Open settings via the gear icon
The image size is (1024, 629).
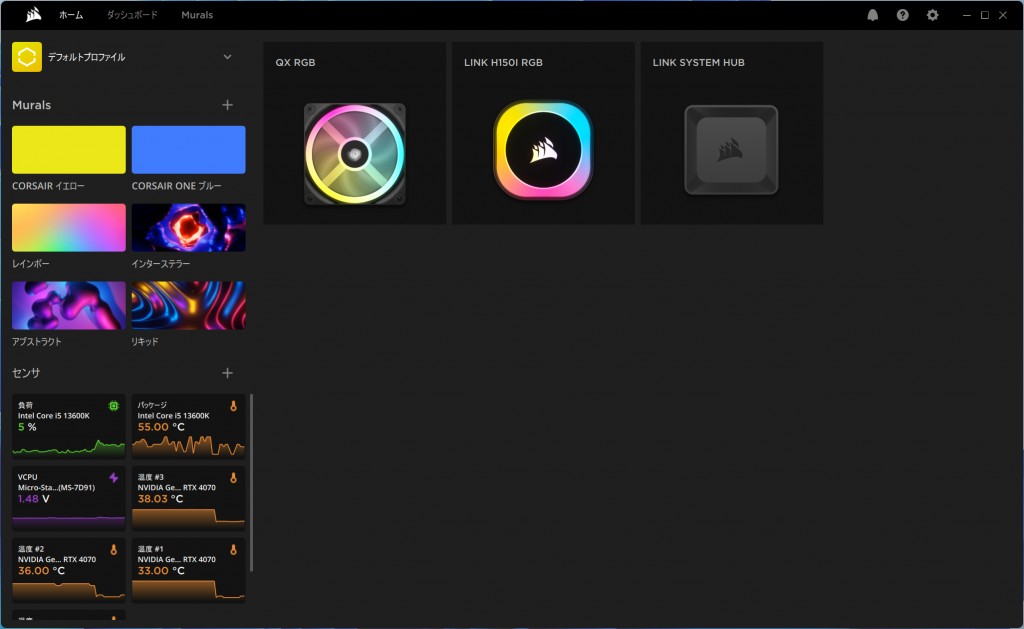(x=933, y=15)
